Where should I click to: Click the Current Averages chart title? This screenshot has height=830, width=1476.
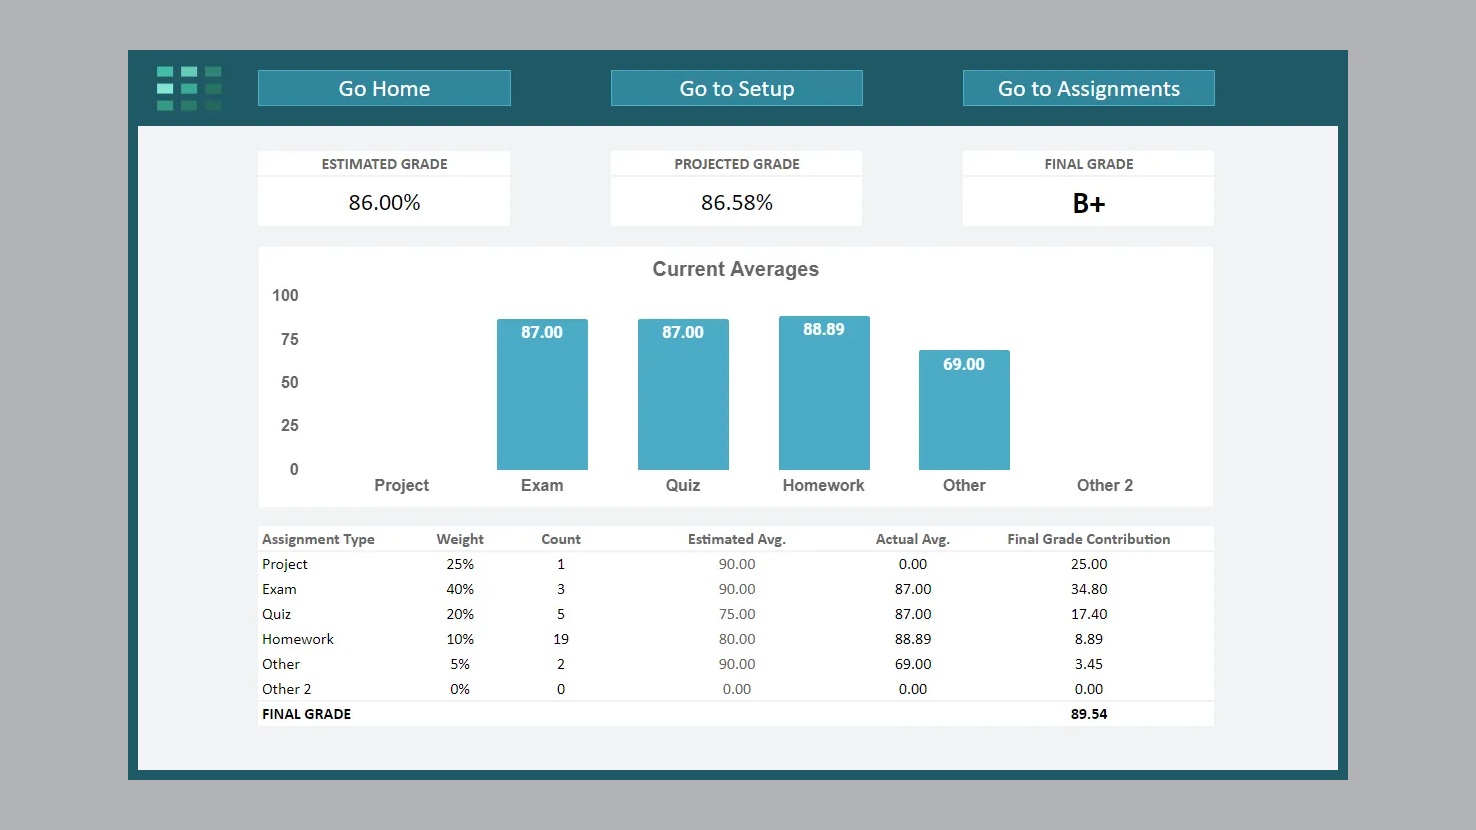point(735,269)
